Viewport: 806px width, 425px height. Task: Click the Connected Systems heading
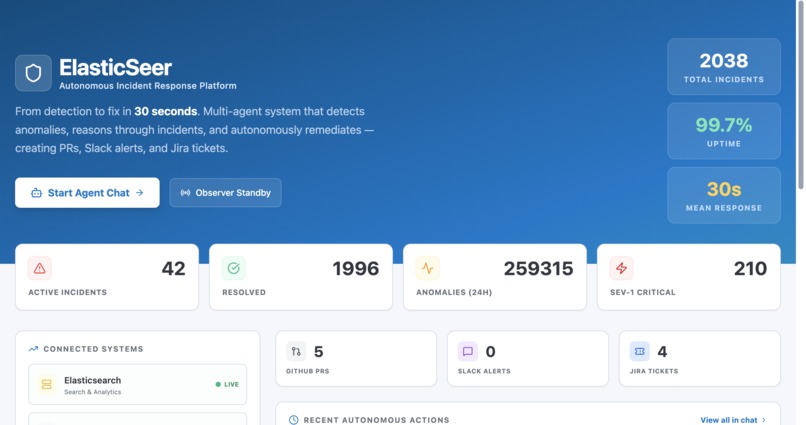[x=93, y=349]
